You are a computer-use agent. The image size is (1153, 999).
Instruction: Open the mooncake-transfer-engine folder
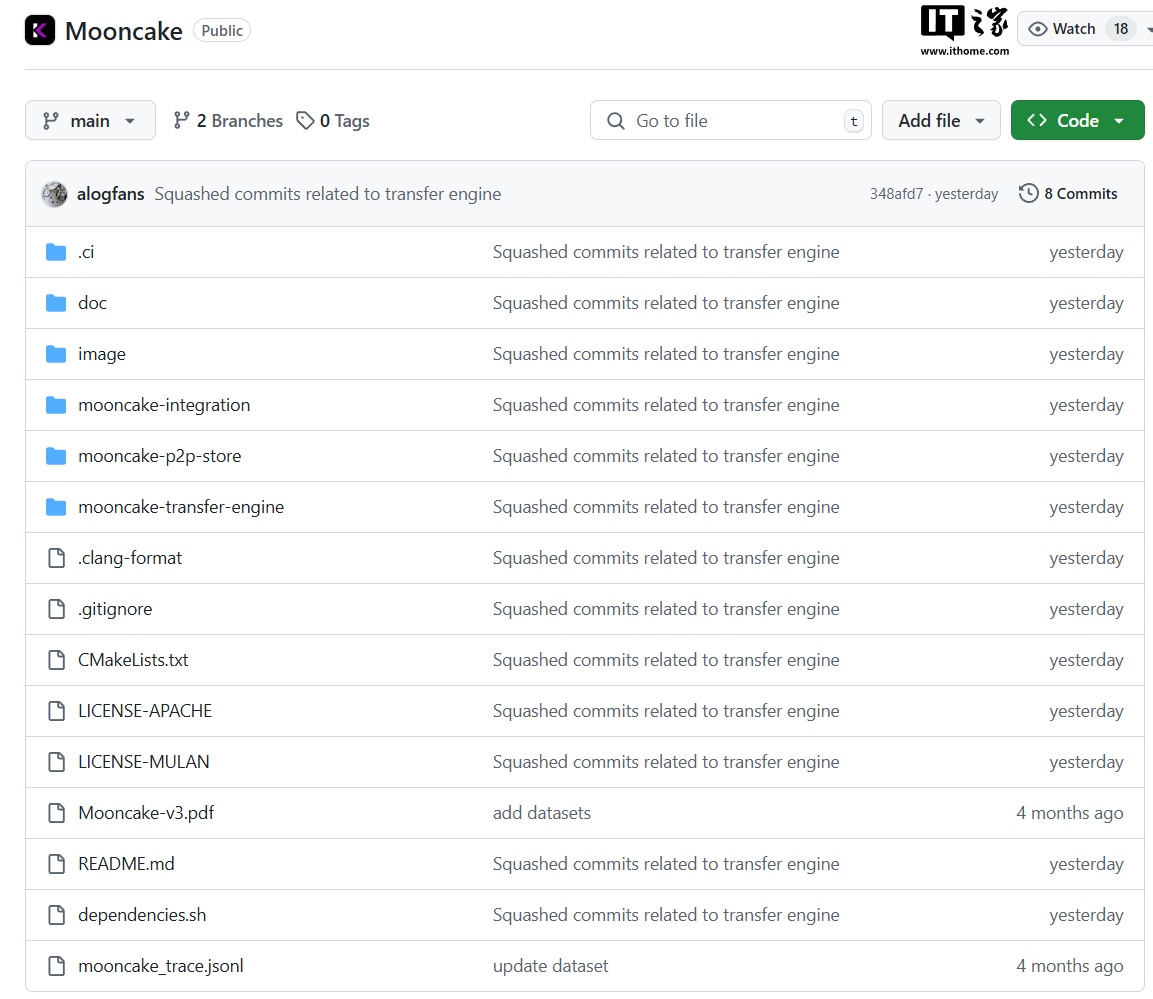181,507
